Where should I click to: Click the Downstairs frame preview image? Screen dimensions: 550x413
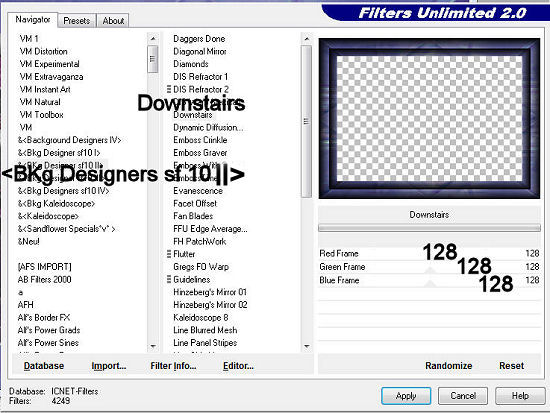429,119
